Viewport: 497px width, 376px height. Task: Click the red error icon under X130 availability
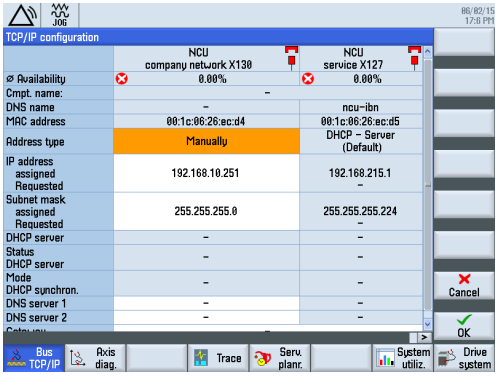[122, 79]
